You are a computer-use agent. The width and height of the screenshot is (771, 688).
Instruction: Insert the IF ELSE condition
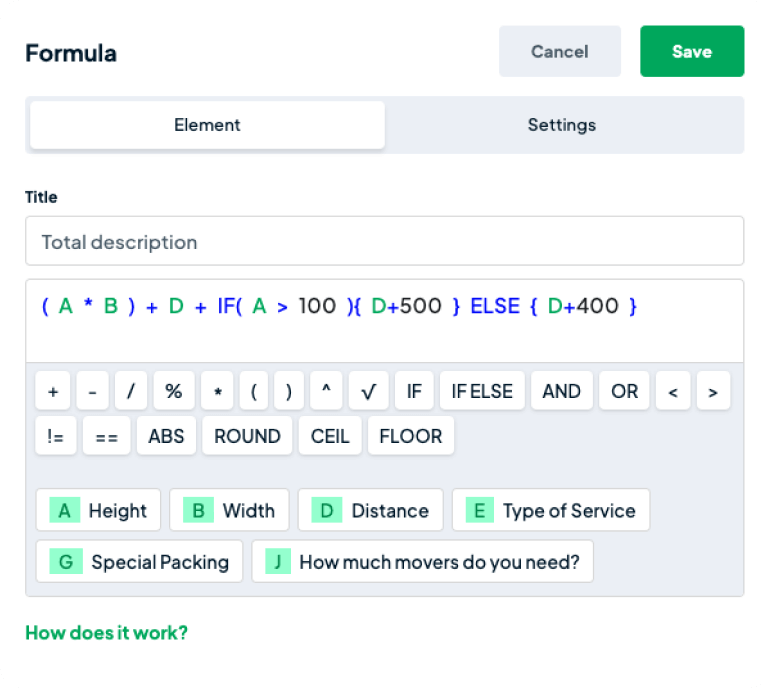[481, 391]
